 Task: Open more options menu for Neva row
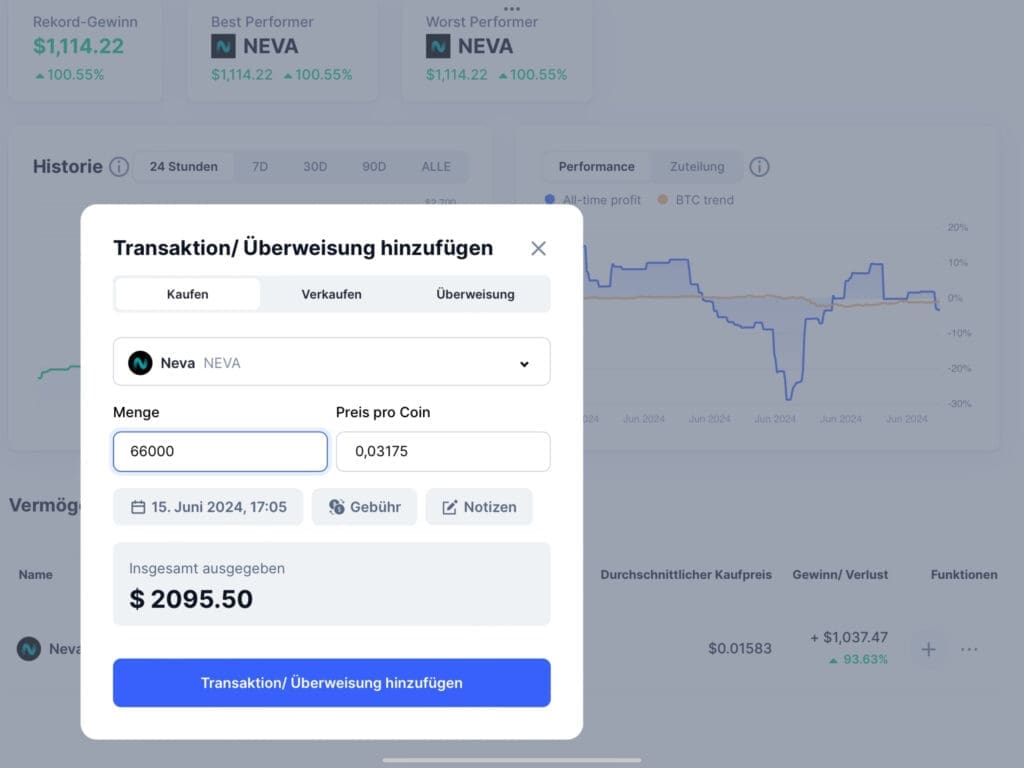tap(968, 649)
